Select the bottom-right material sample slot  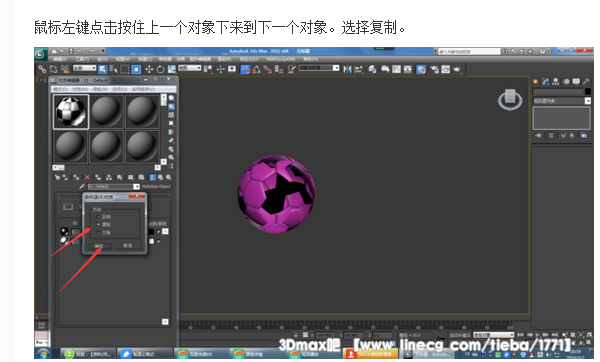pyautogui.click(x=142, y=147)
